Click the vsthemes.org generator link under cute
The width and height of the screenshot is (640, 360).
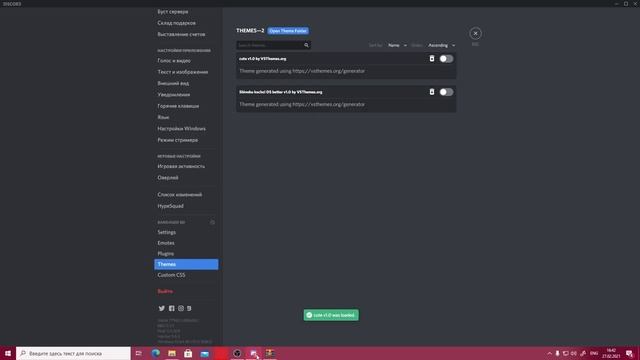pos(329,71)
